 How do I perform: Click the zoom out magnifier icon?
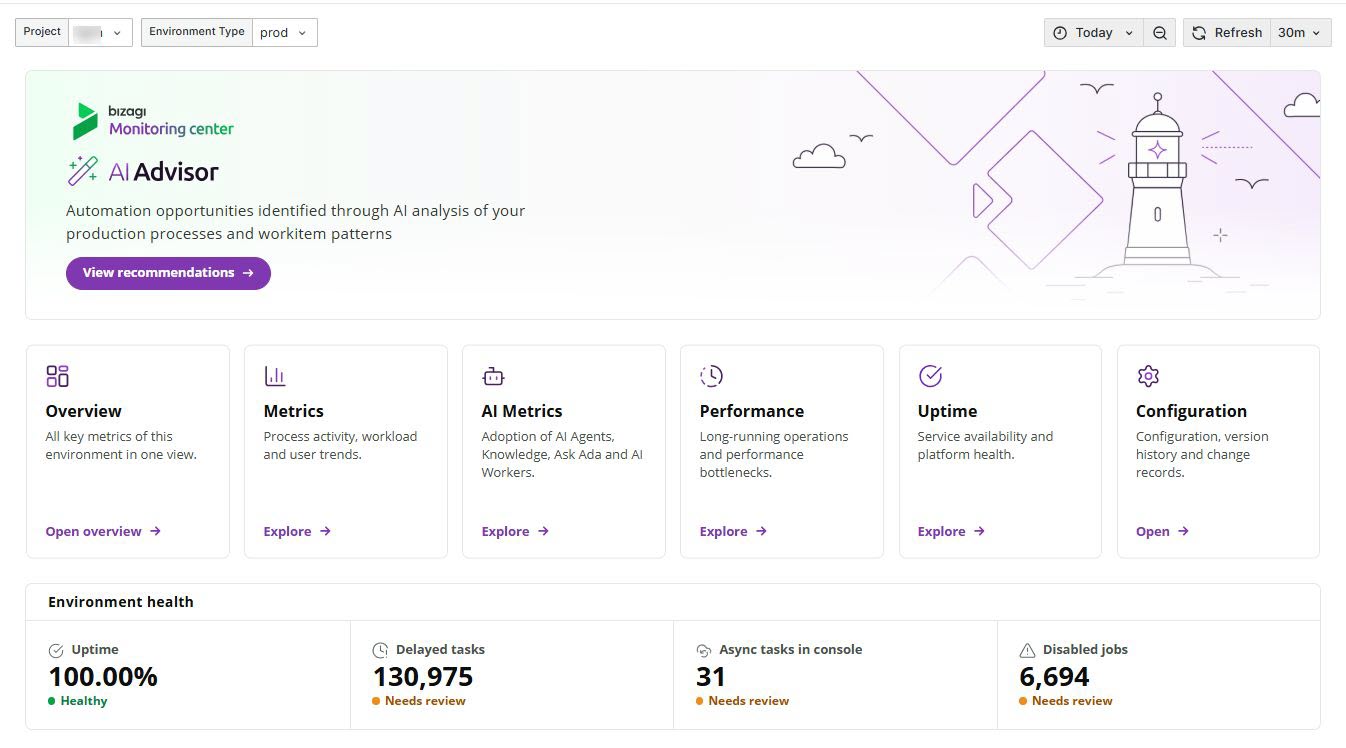click(1159, 33)
